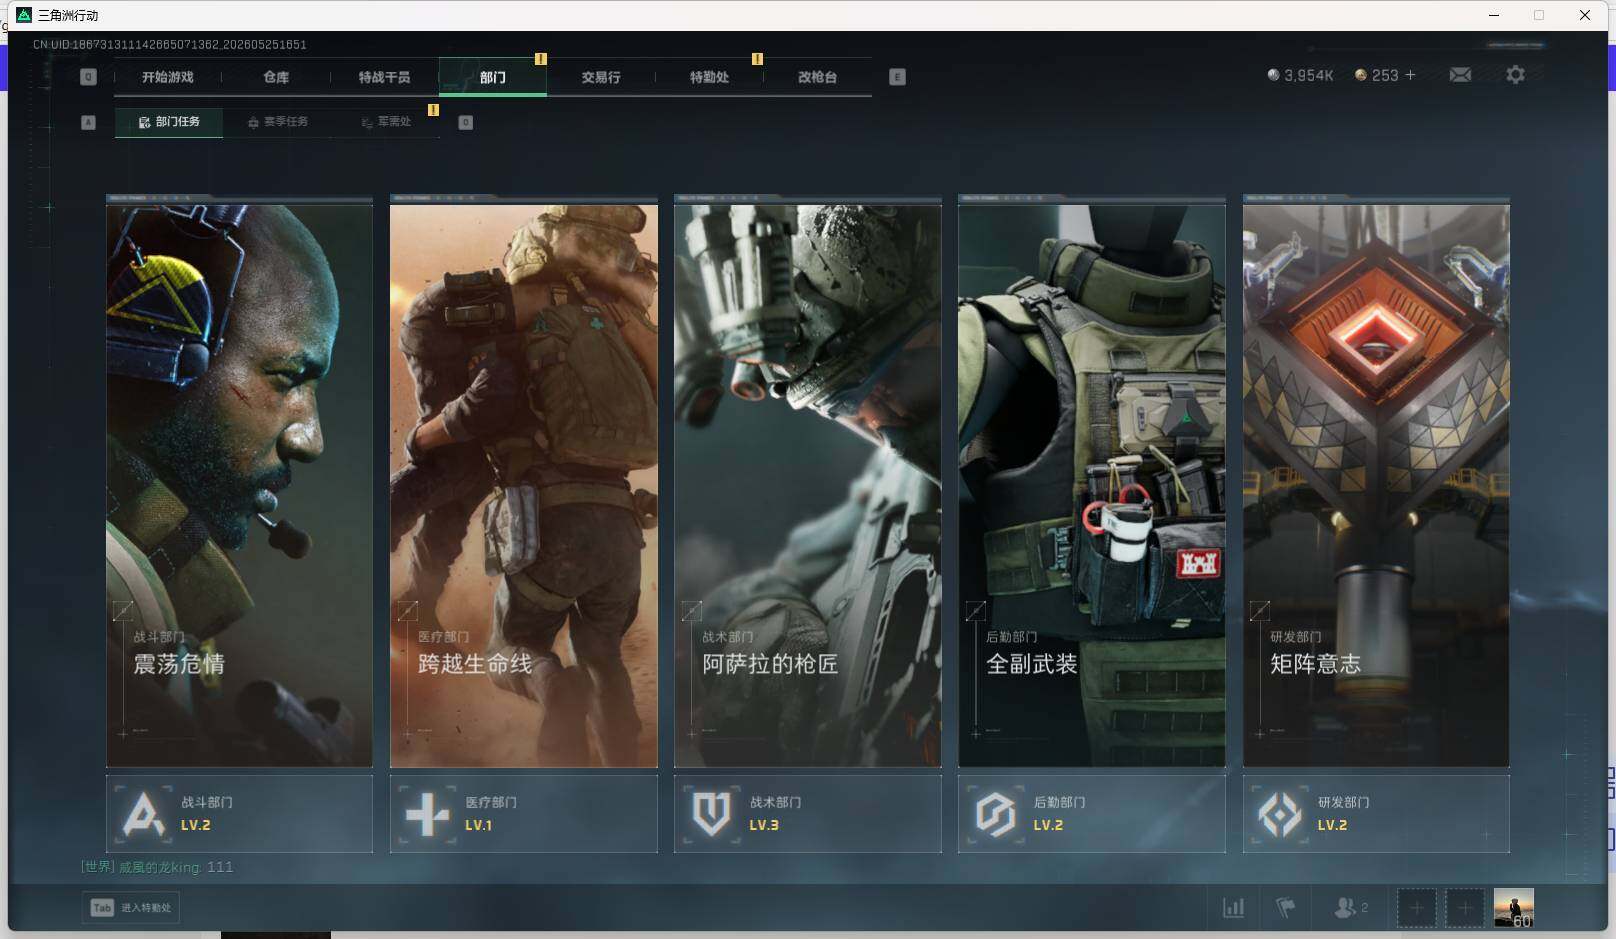
Task: Click the E key next-tab icon
Action: click(x=897, y=77)
